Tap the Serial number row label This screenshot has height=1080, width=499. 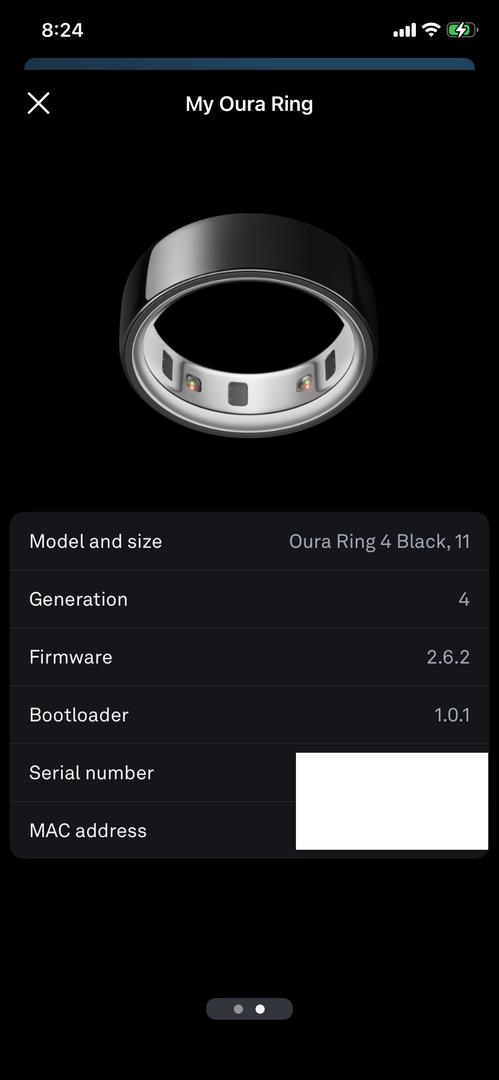point(92,773)
